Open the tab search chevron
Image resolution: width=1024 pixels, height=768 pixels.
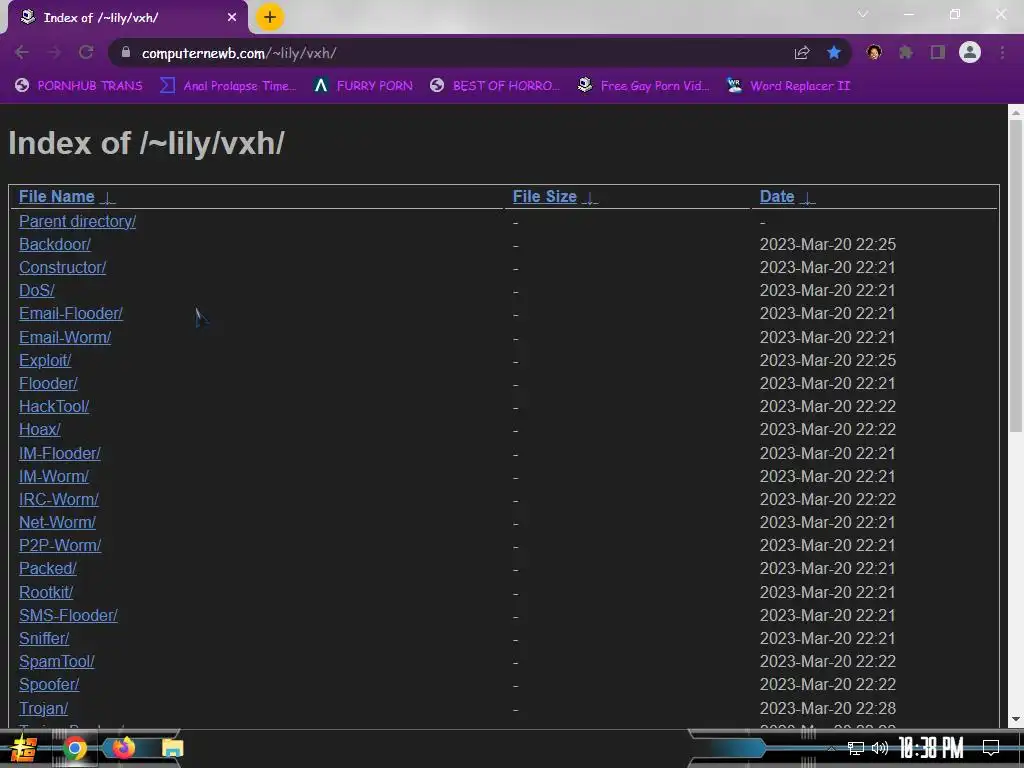pyautogui.click(x=863, y=14)
